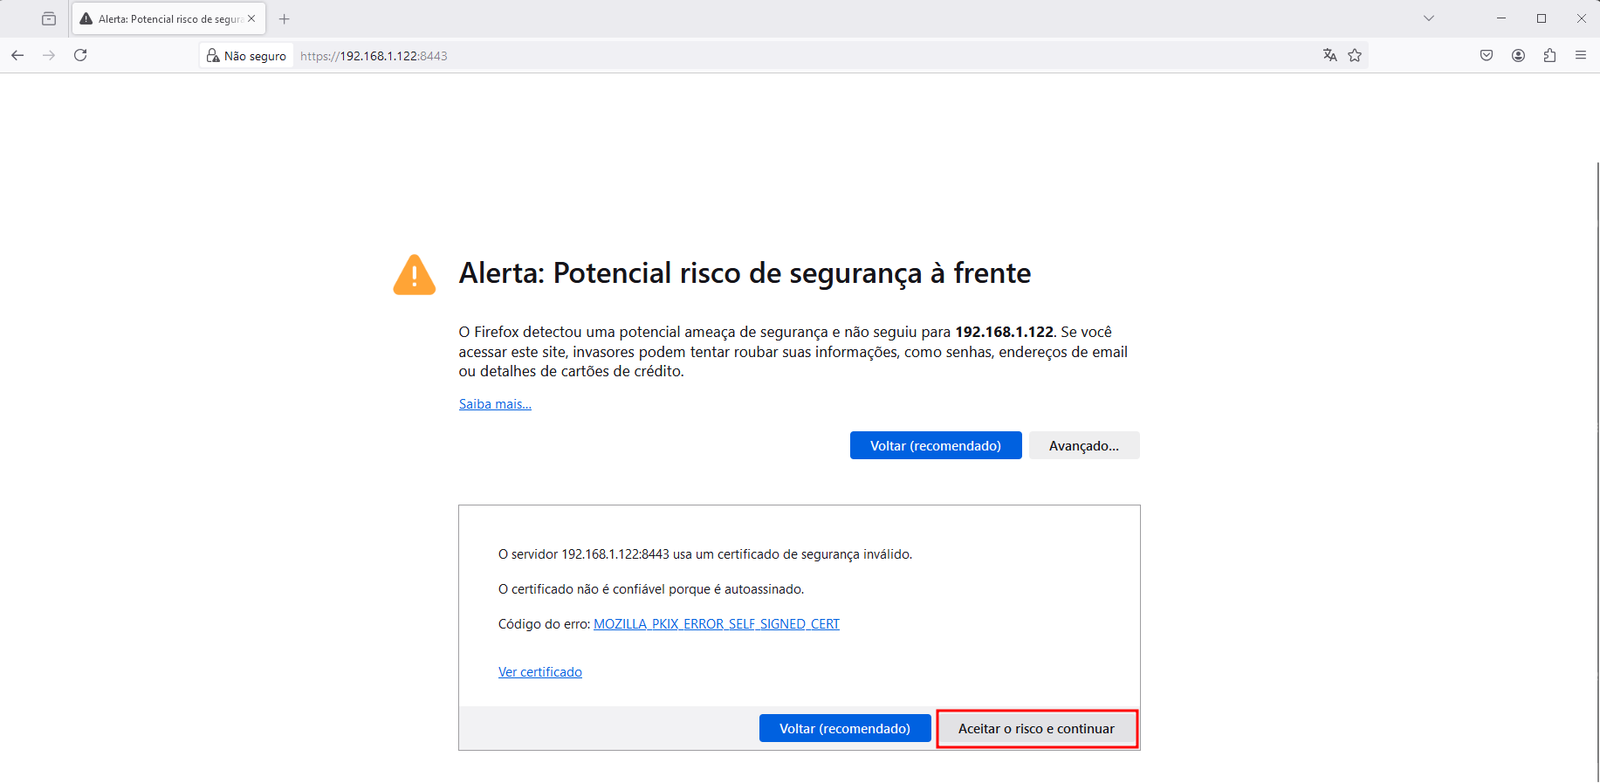Screen dimensions: 1600x784
Task: Click the MOZILLA_PKIX_ERROR_SELF_SIGNED_CERT error code link
Action: [x=716, y=624]
